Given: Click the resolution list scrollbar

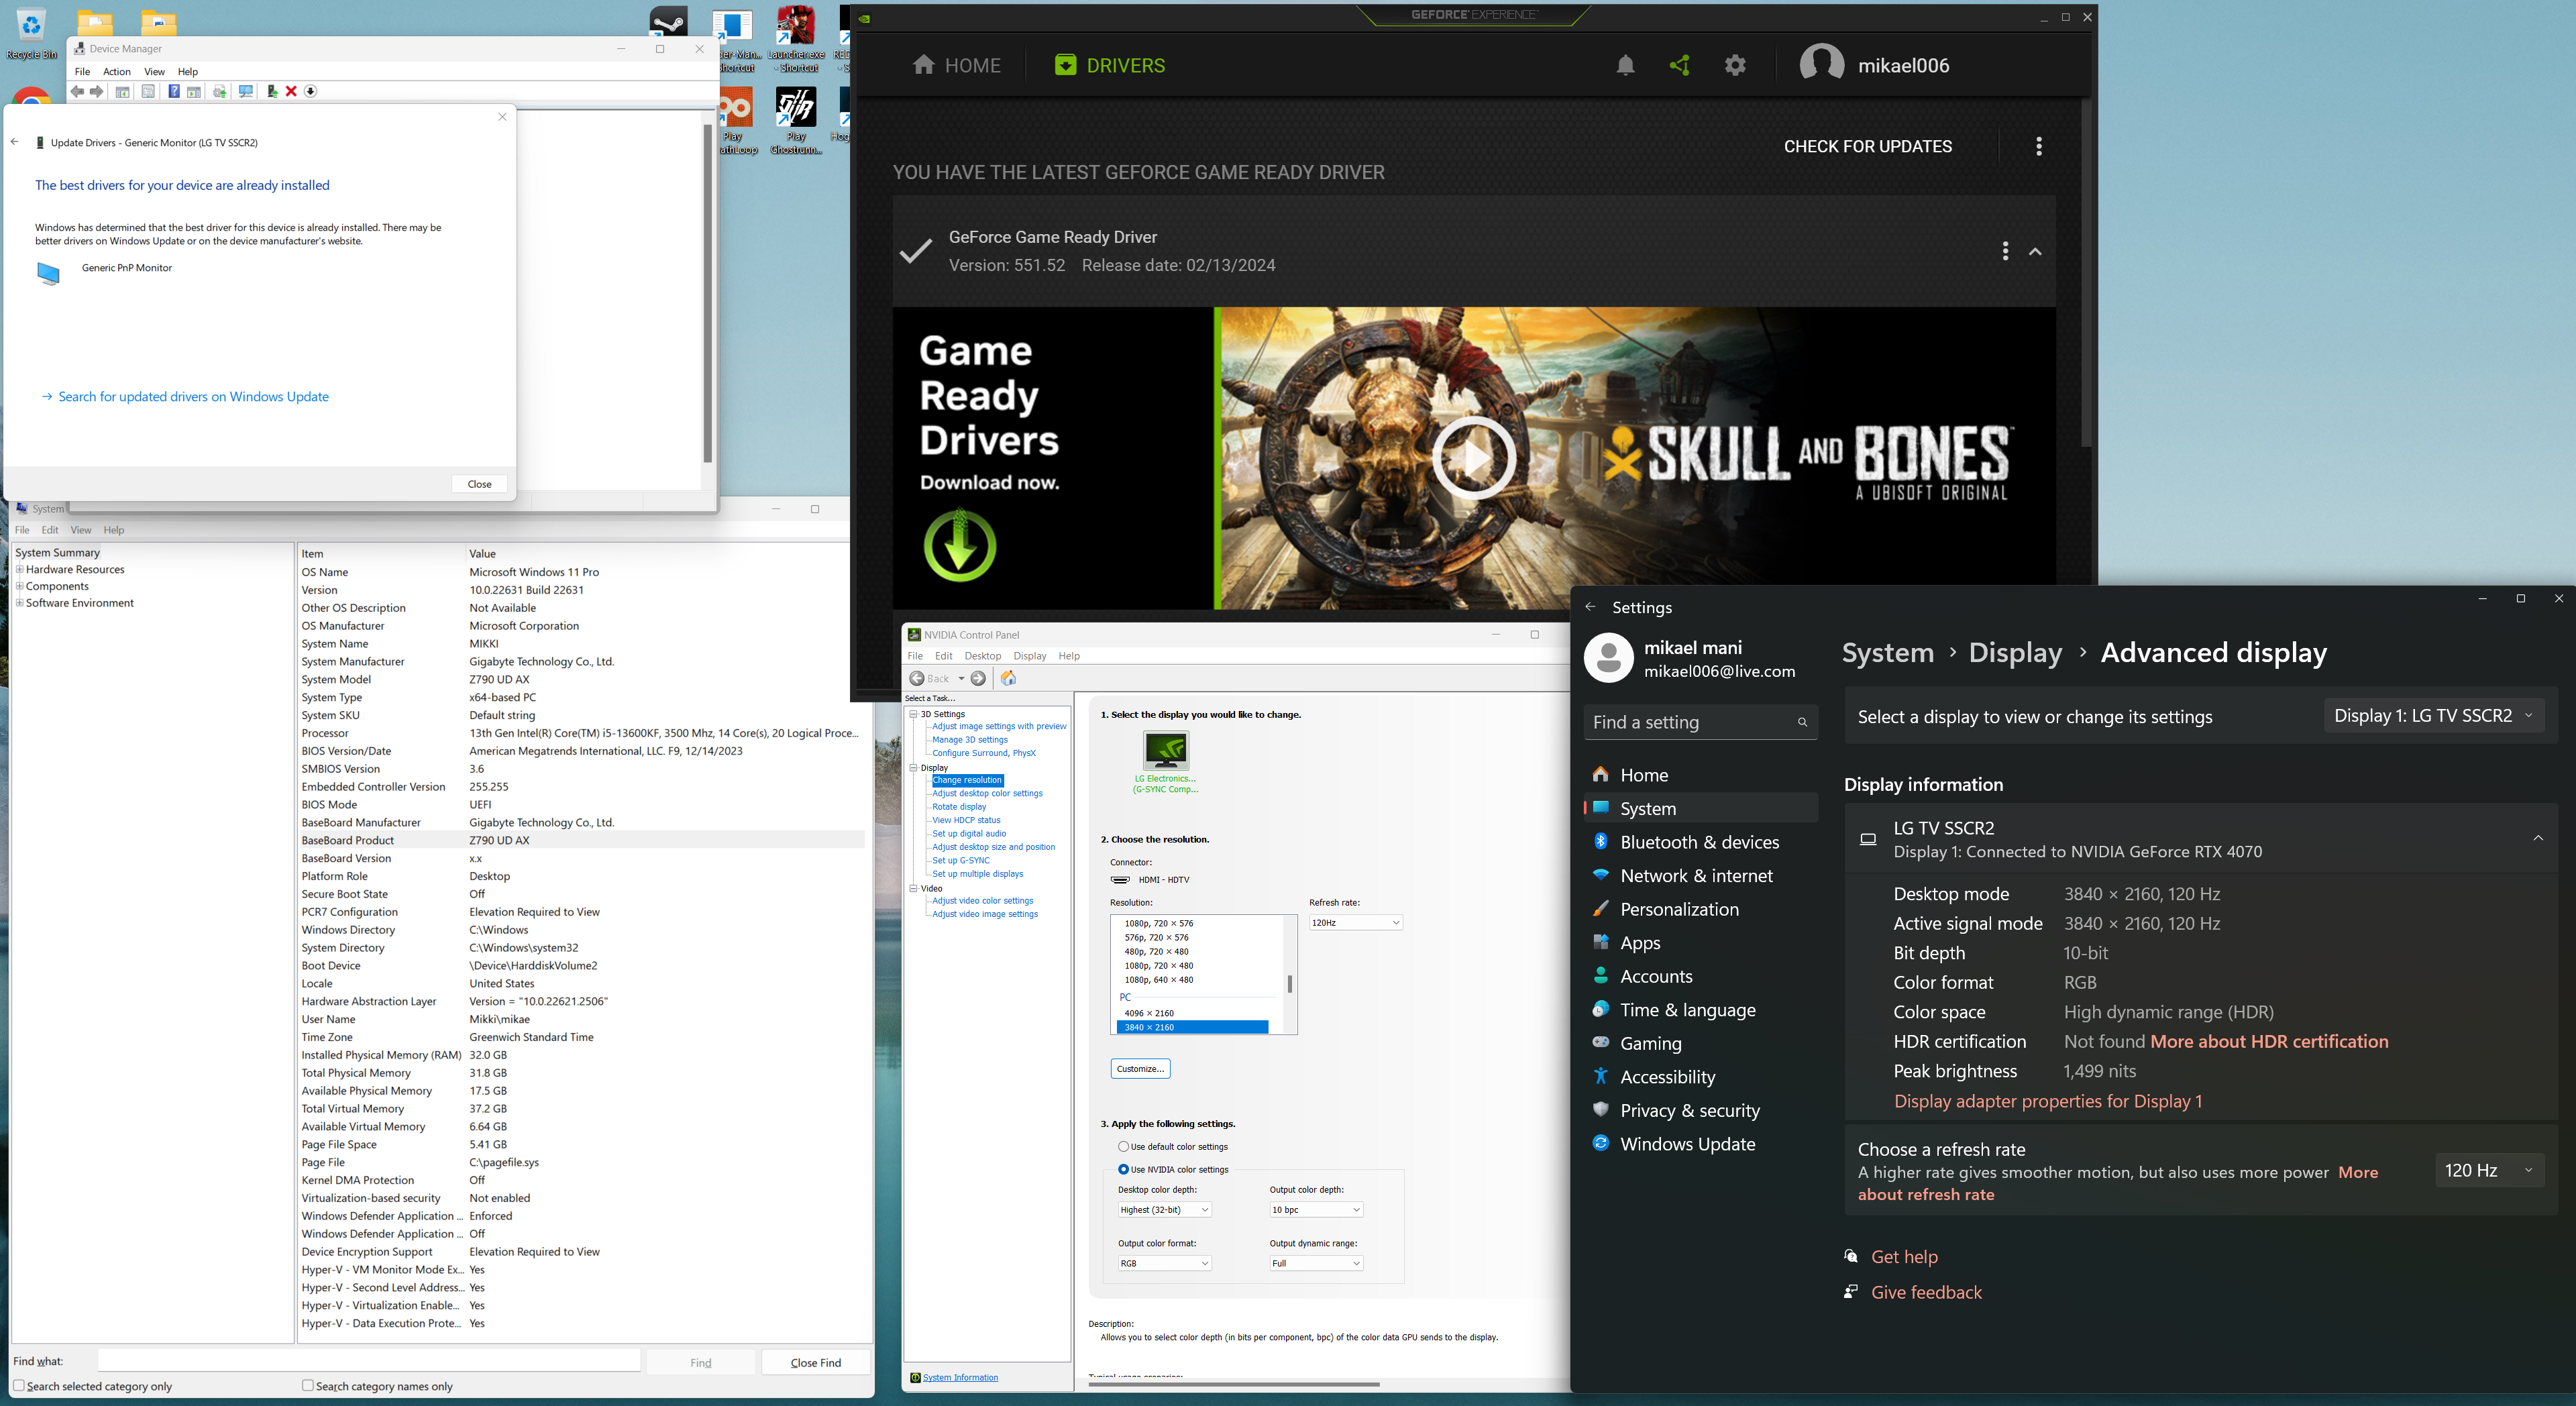Looking at the screenshot, I should click(x=1289, y=984).
